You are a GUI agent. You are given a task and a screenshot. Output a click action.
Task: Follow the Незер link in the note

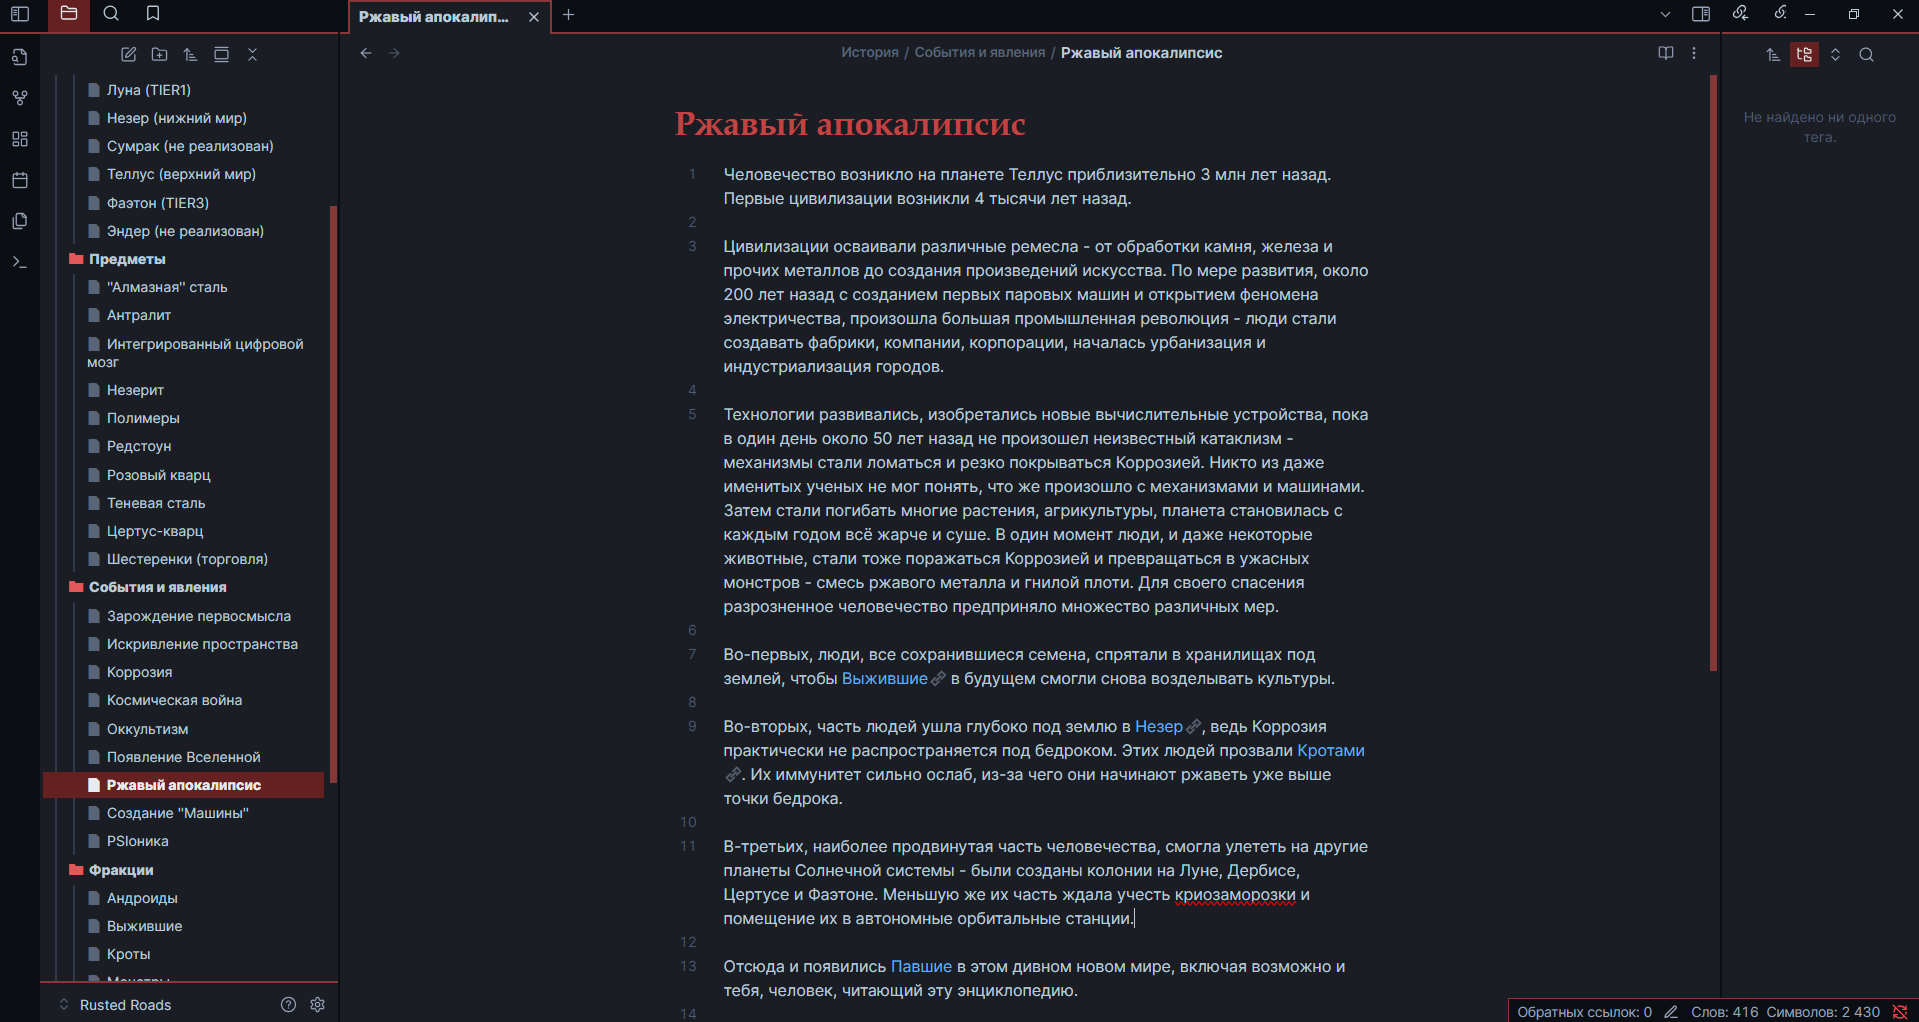(x=1159, y=727)
